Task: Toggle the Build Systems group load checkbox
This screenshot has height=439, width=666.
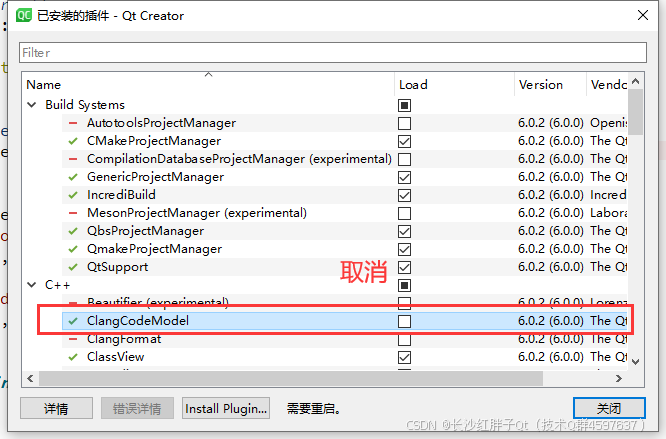Action: (x=404, y=105)
